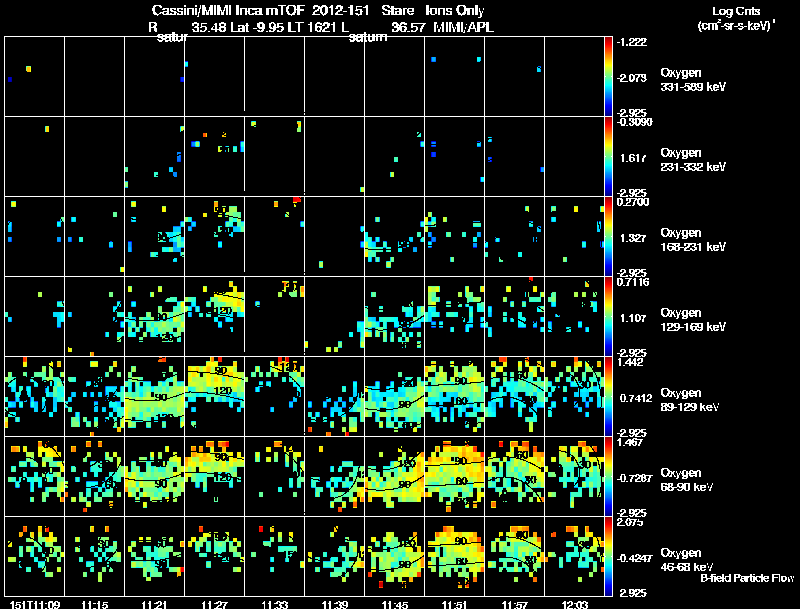Click the -1.222 color scale value
The height and width of the screenshot is (609, 800).
[x=632, y=42]
